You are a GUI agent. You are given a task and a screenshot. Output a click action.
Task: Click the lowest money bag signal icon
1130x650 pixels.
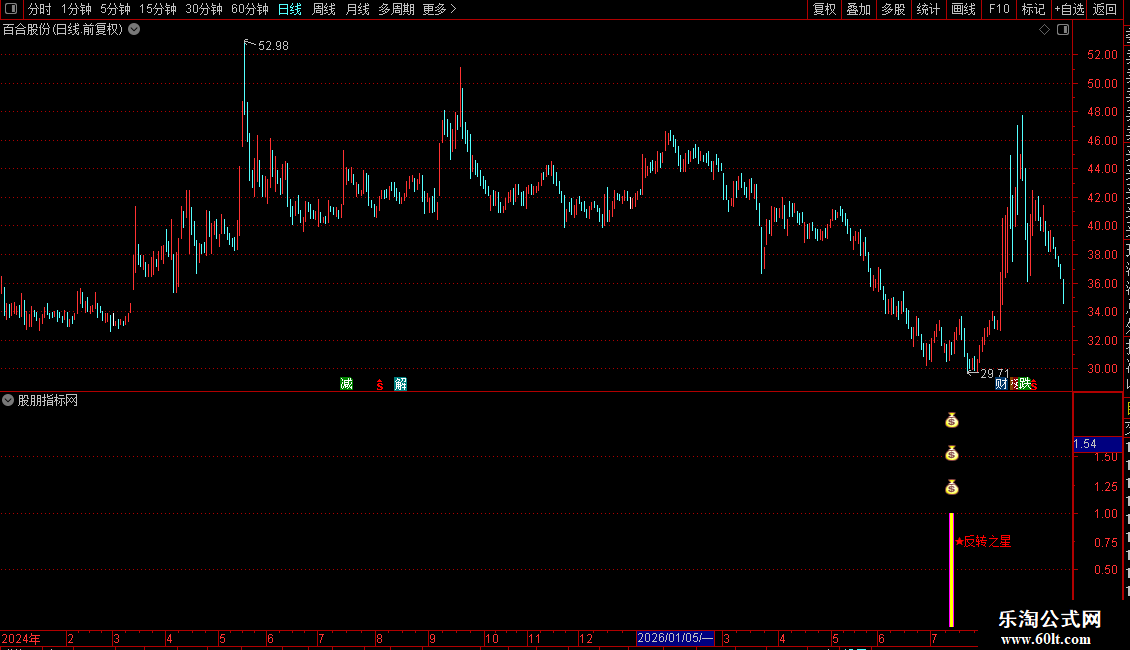952,488
